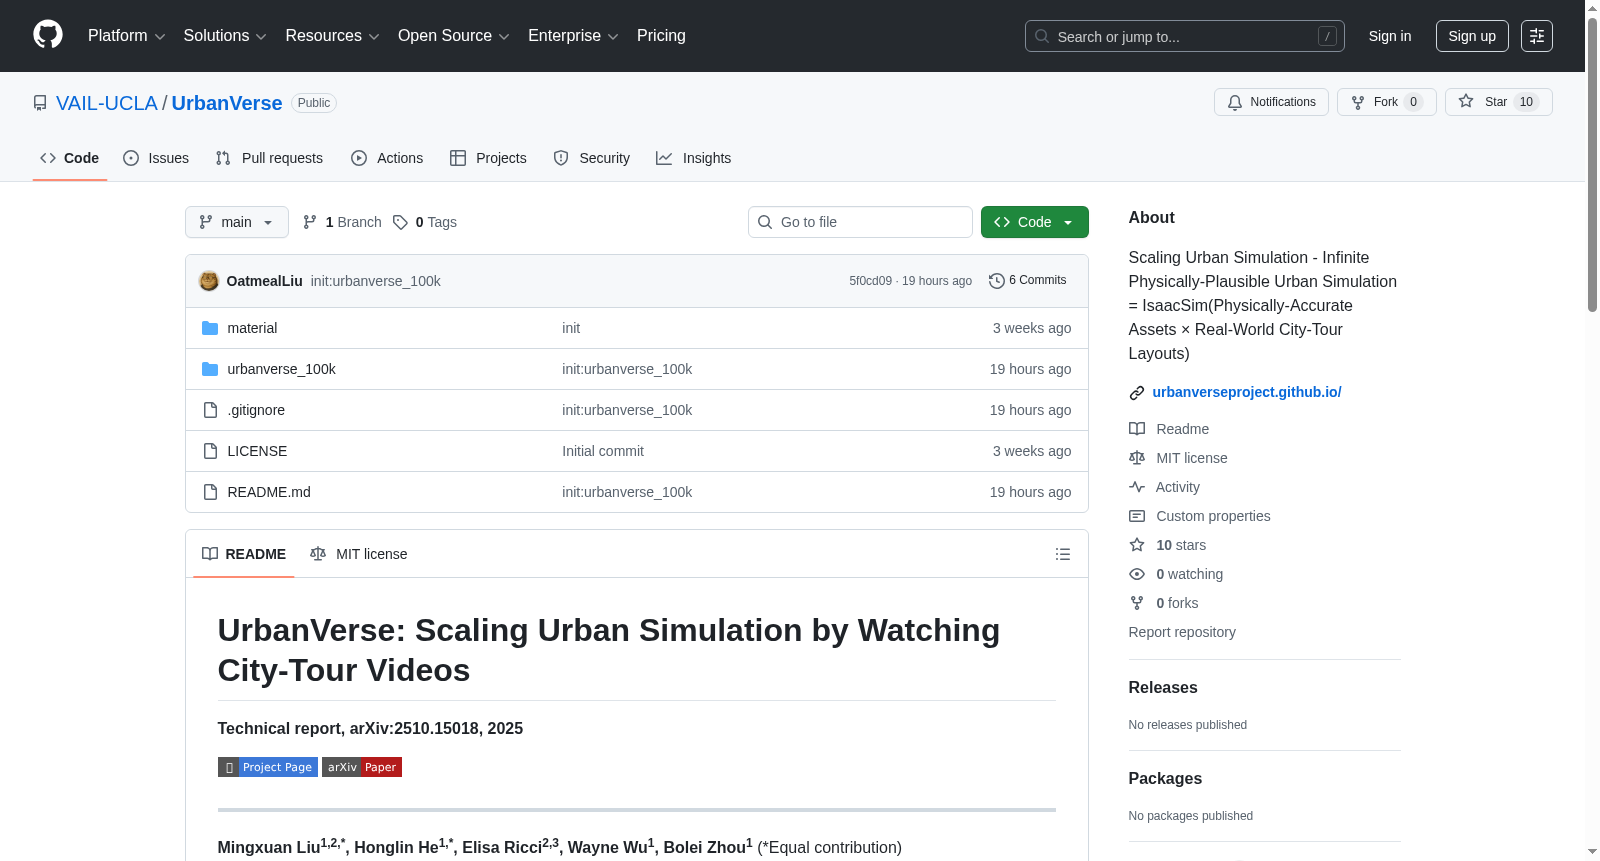
Task: Expand the Solutions menu
Action: (225, 36)
